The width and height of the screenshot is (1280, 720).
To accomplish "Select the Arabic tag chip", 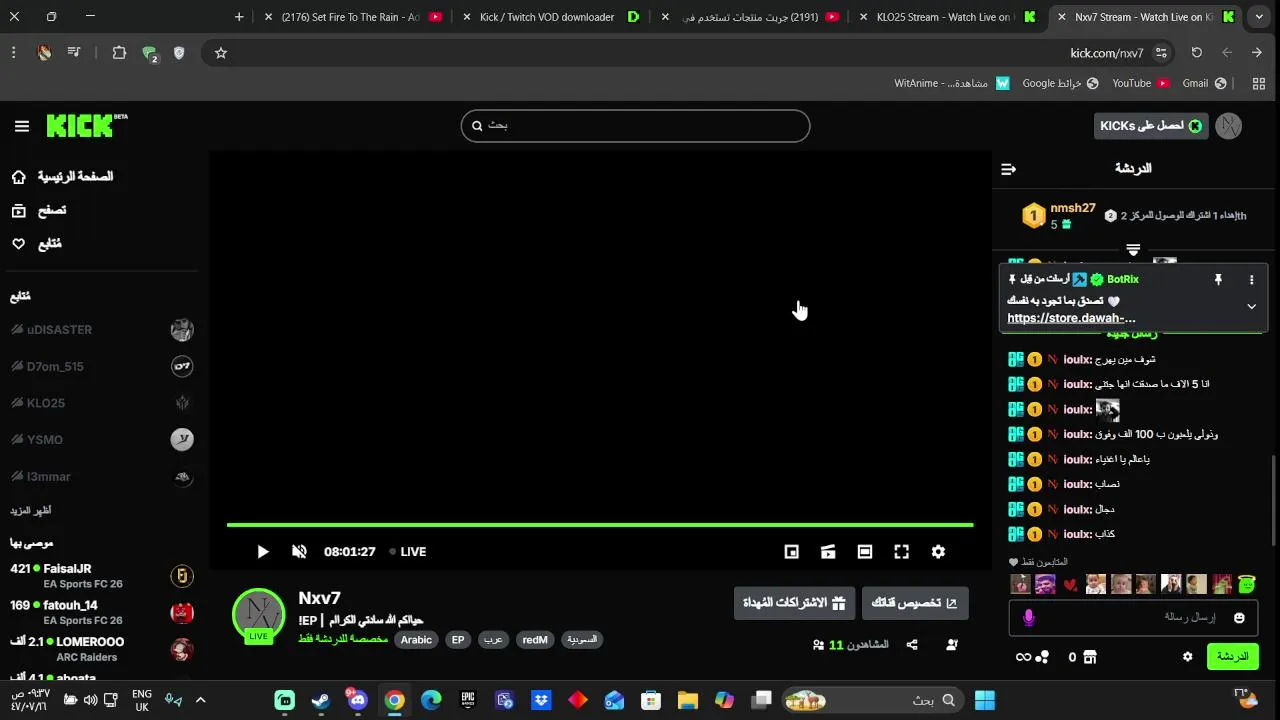I will [417, 640].
